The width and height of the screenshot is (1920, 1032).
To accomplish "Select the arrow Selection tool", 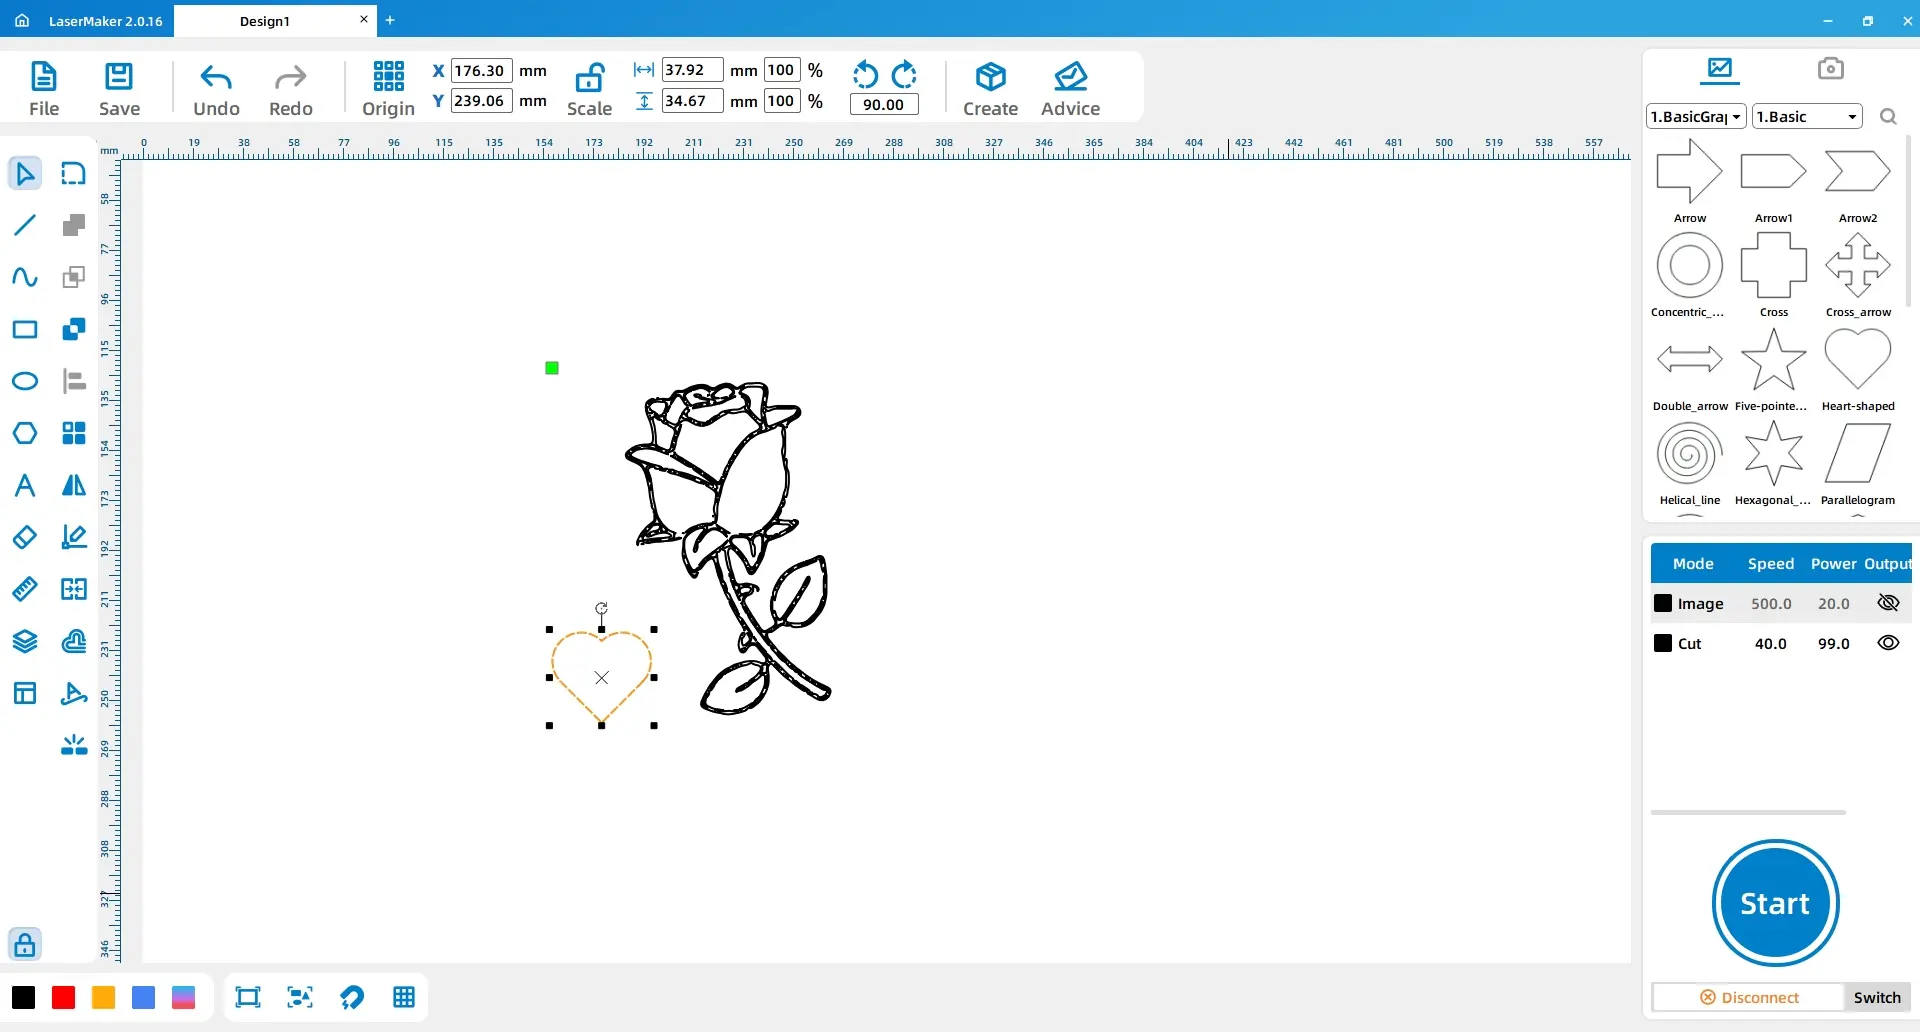I will [x=25, y=173].
